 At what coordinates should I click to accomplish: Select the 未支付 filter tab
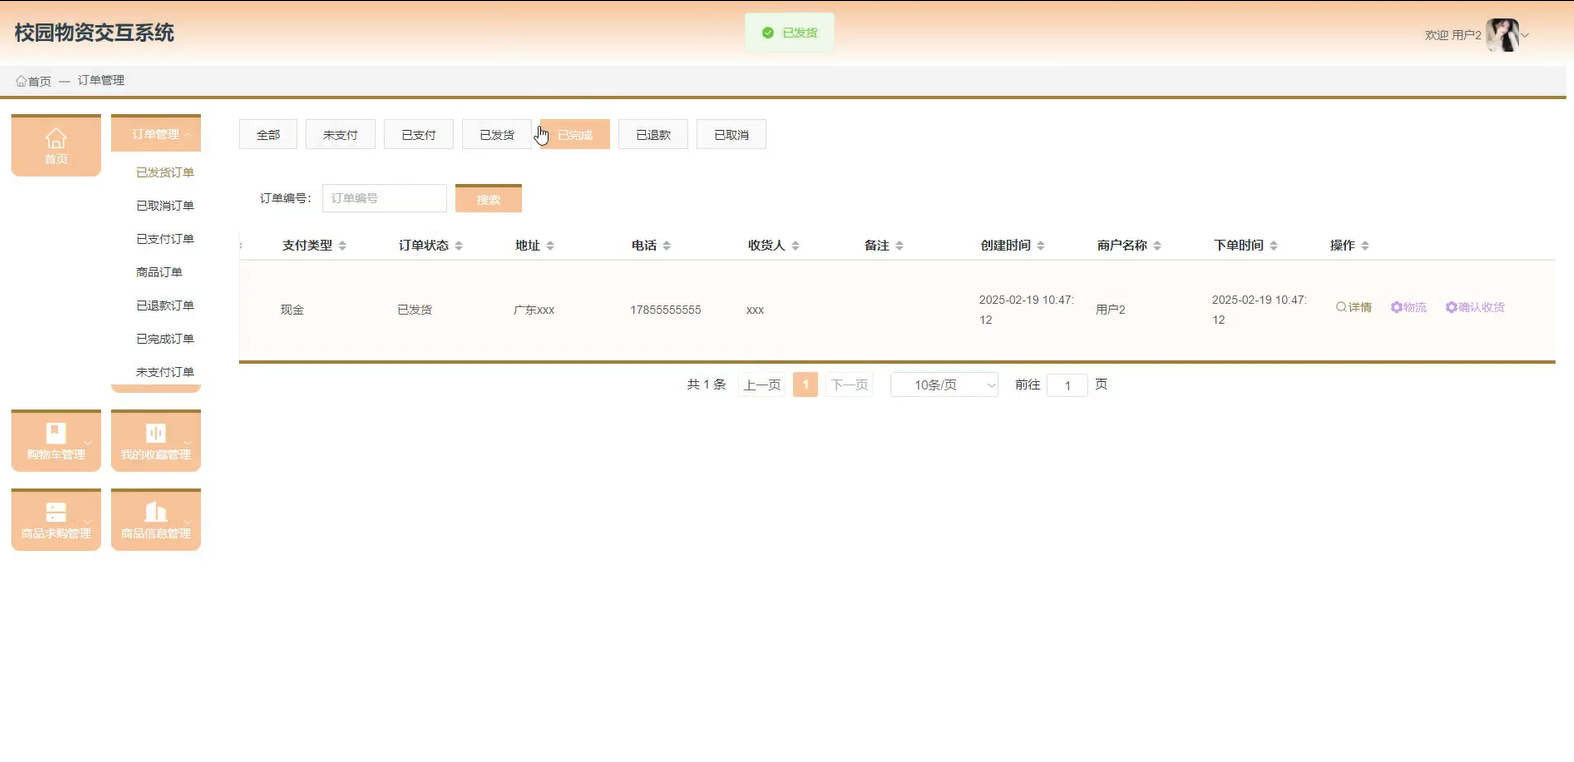pos(340,134)
